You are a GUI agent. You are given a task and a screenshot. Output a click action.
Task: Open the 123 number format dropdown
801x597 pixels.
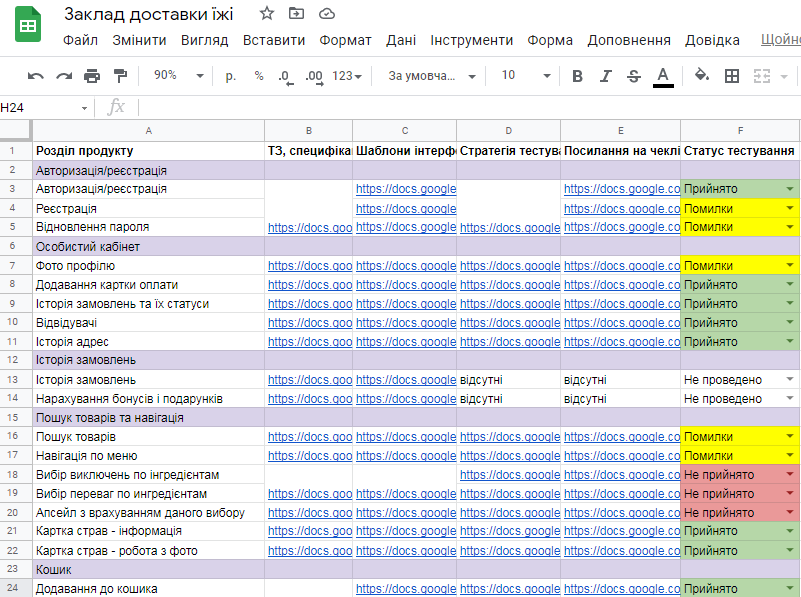(347, 76)
